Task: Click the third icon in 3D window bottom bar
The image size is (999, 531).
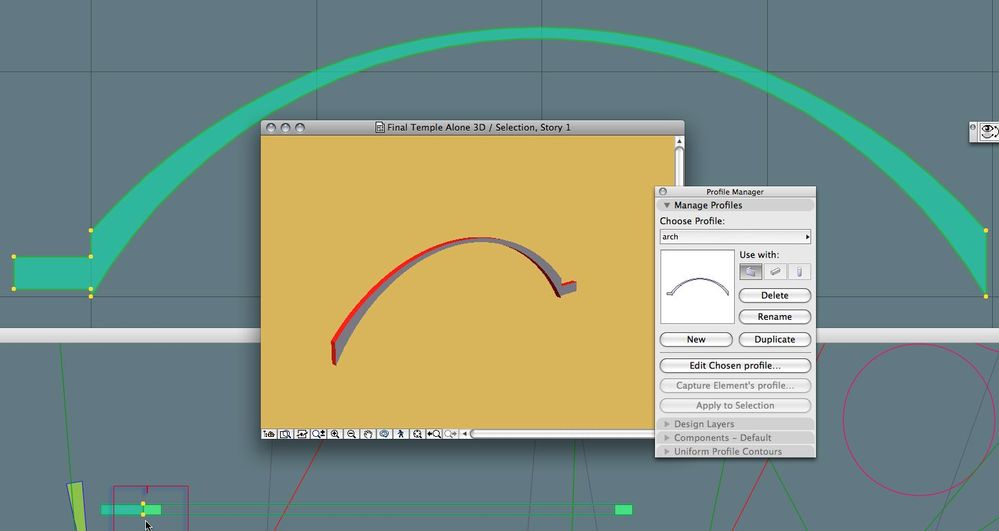Action: [x=302, y=434]
